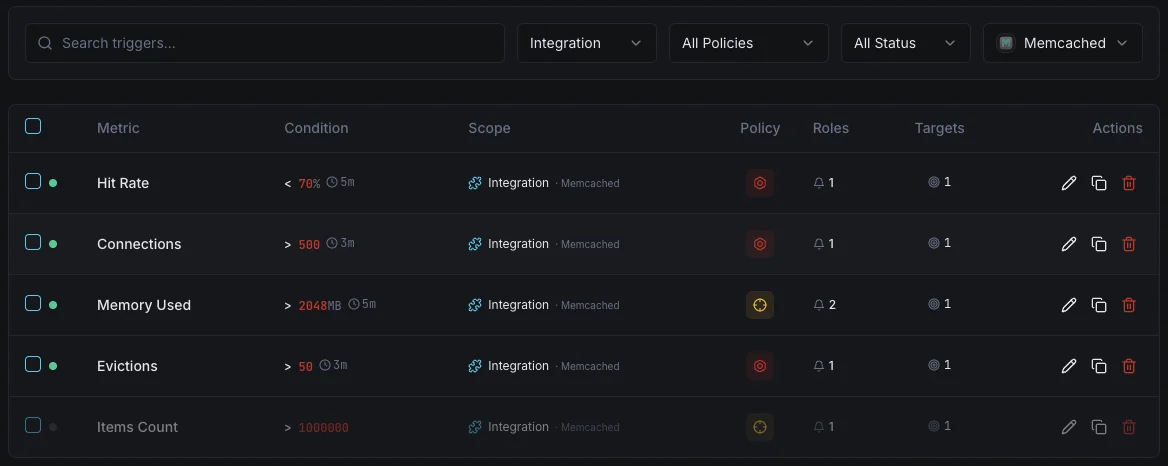Open the All Policies dropdown
Image resolution: width=1168 pixels, height=466 pixels.
(749, 43)
